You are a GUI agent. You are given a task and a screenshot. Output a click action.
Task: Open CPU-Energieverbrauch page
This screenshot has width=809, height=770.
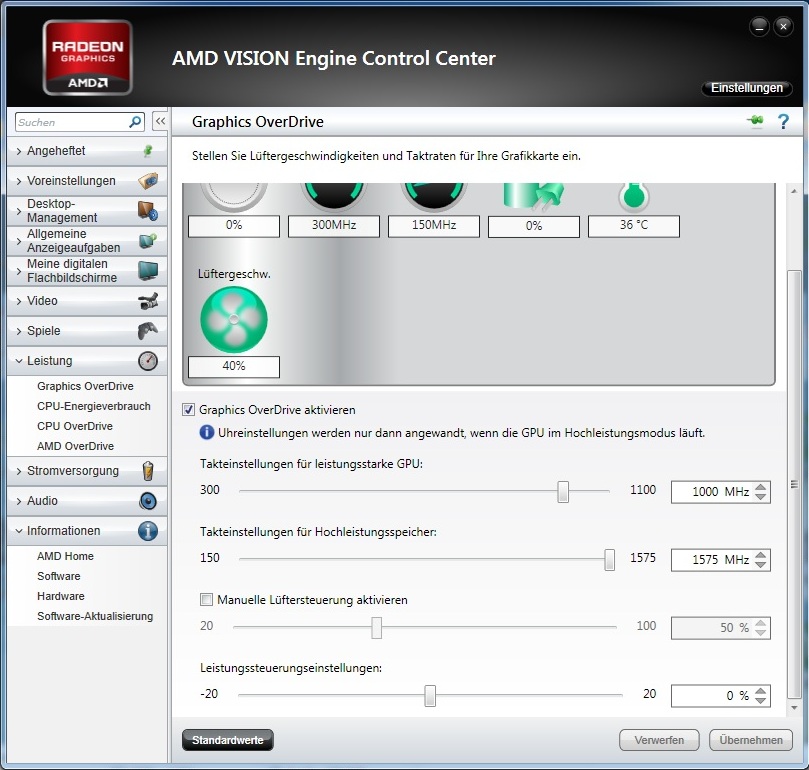[x=94, y=406]
